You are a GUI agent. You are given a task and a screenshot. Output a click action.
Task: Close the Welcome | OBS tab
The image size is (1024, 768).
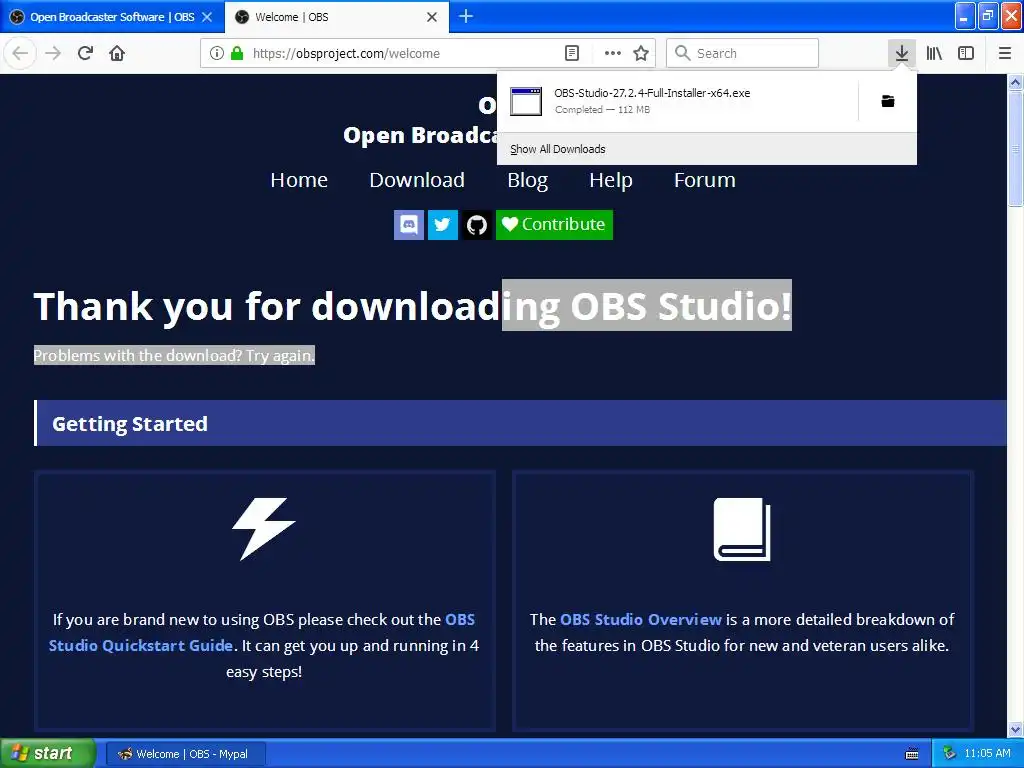point(432,17)
